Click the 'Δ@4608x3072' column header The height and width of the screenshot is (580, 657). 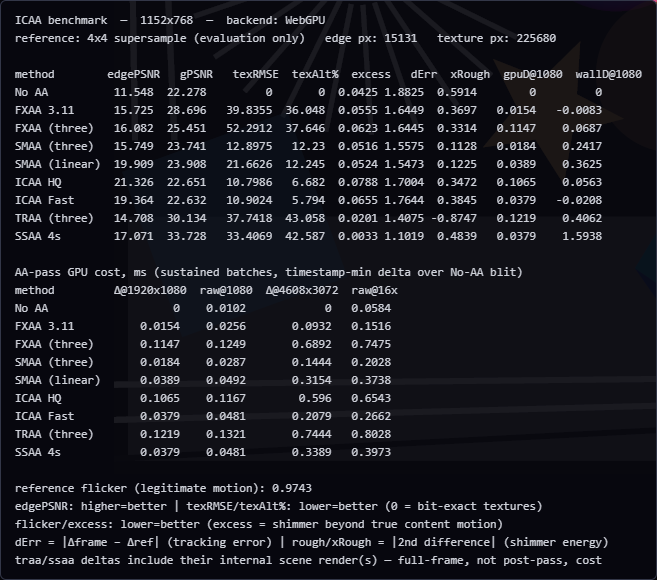[x=302, y=290]
